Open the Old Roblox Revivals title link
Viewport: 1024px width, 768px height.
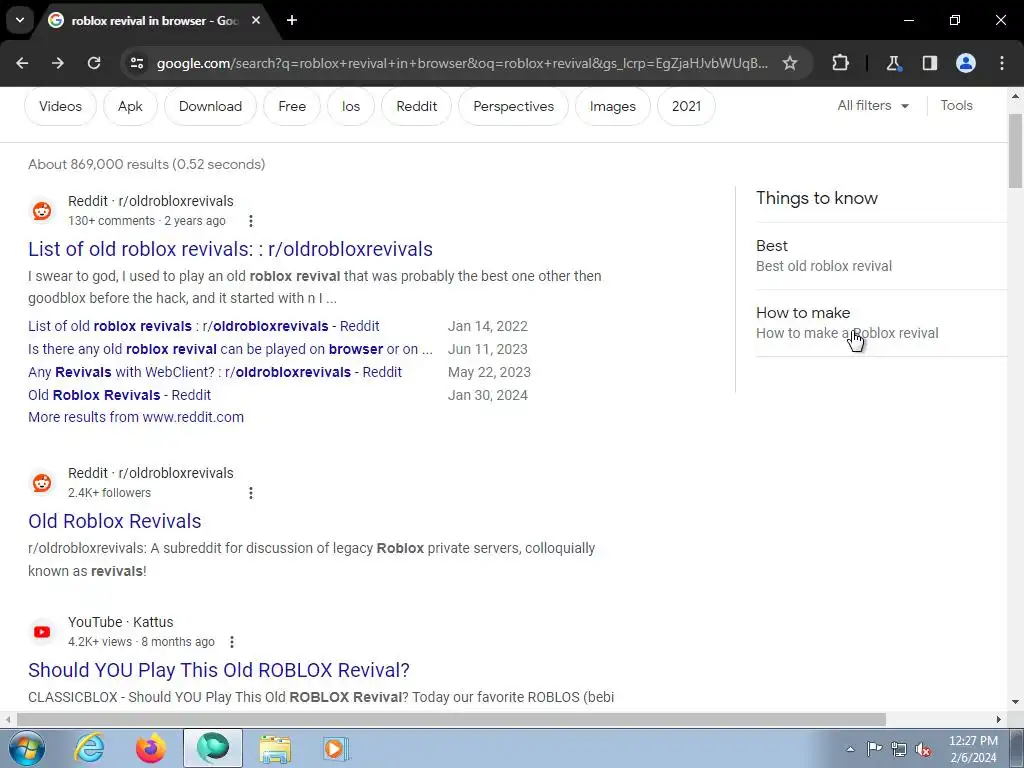[x=115, y=521]
